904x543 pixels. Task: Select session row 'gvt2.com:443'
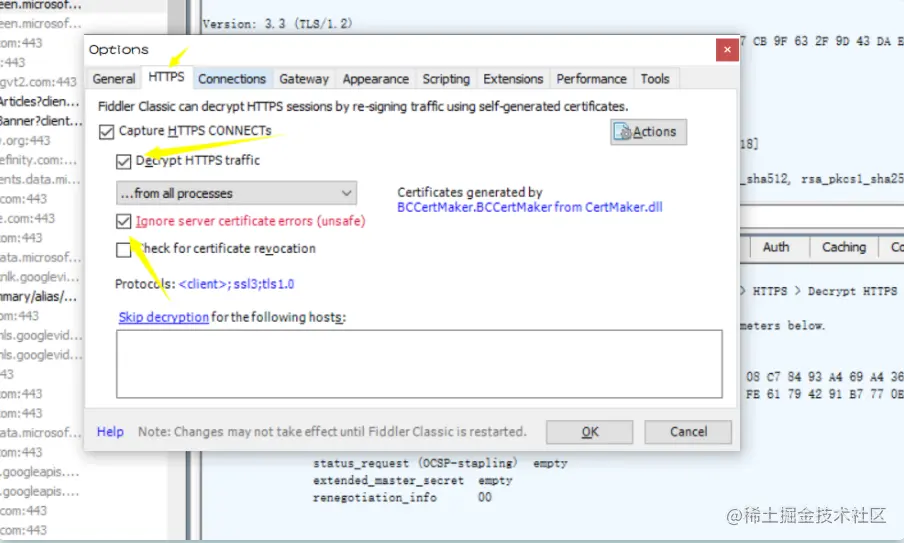point(38,82)
